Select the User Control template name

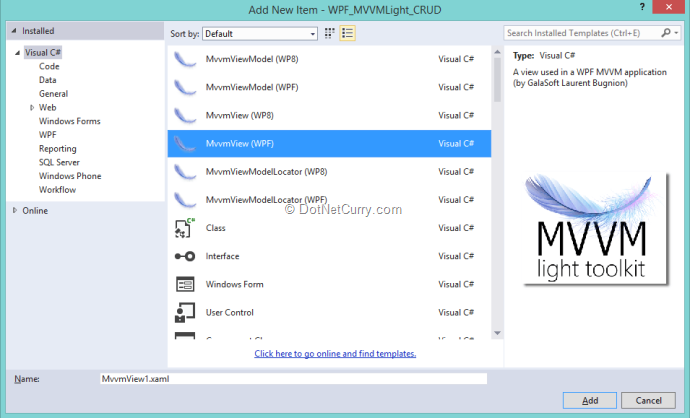coord(230,312)
